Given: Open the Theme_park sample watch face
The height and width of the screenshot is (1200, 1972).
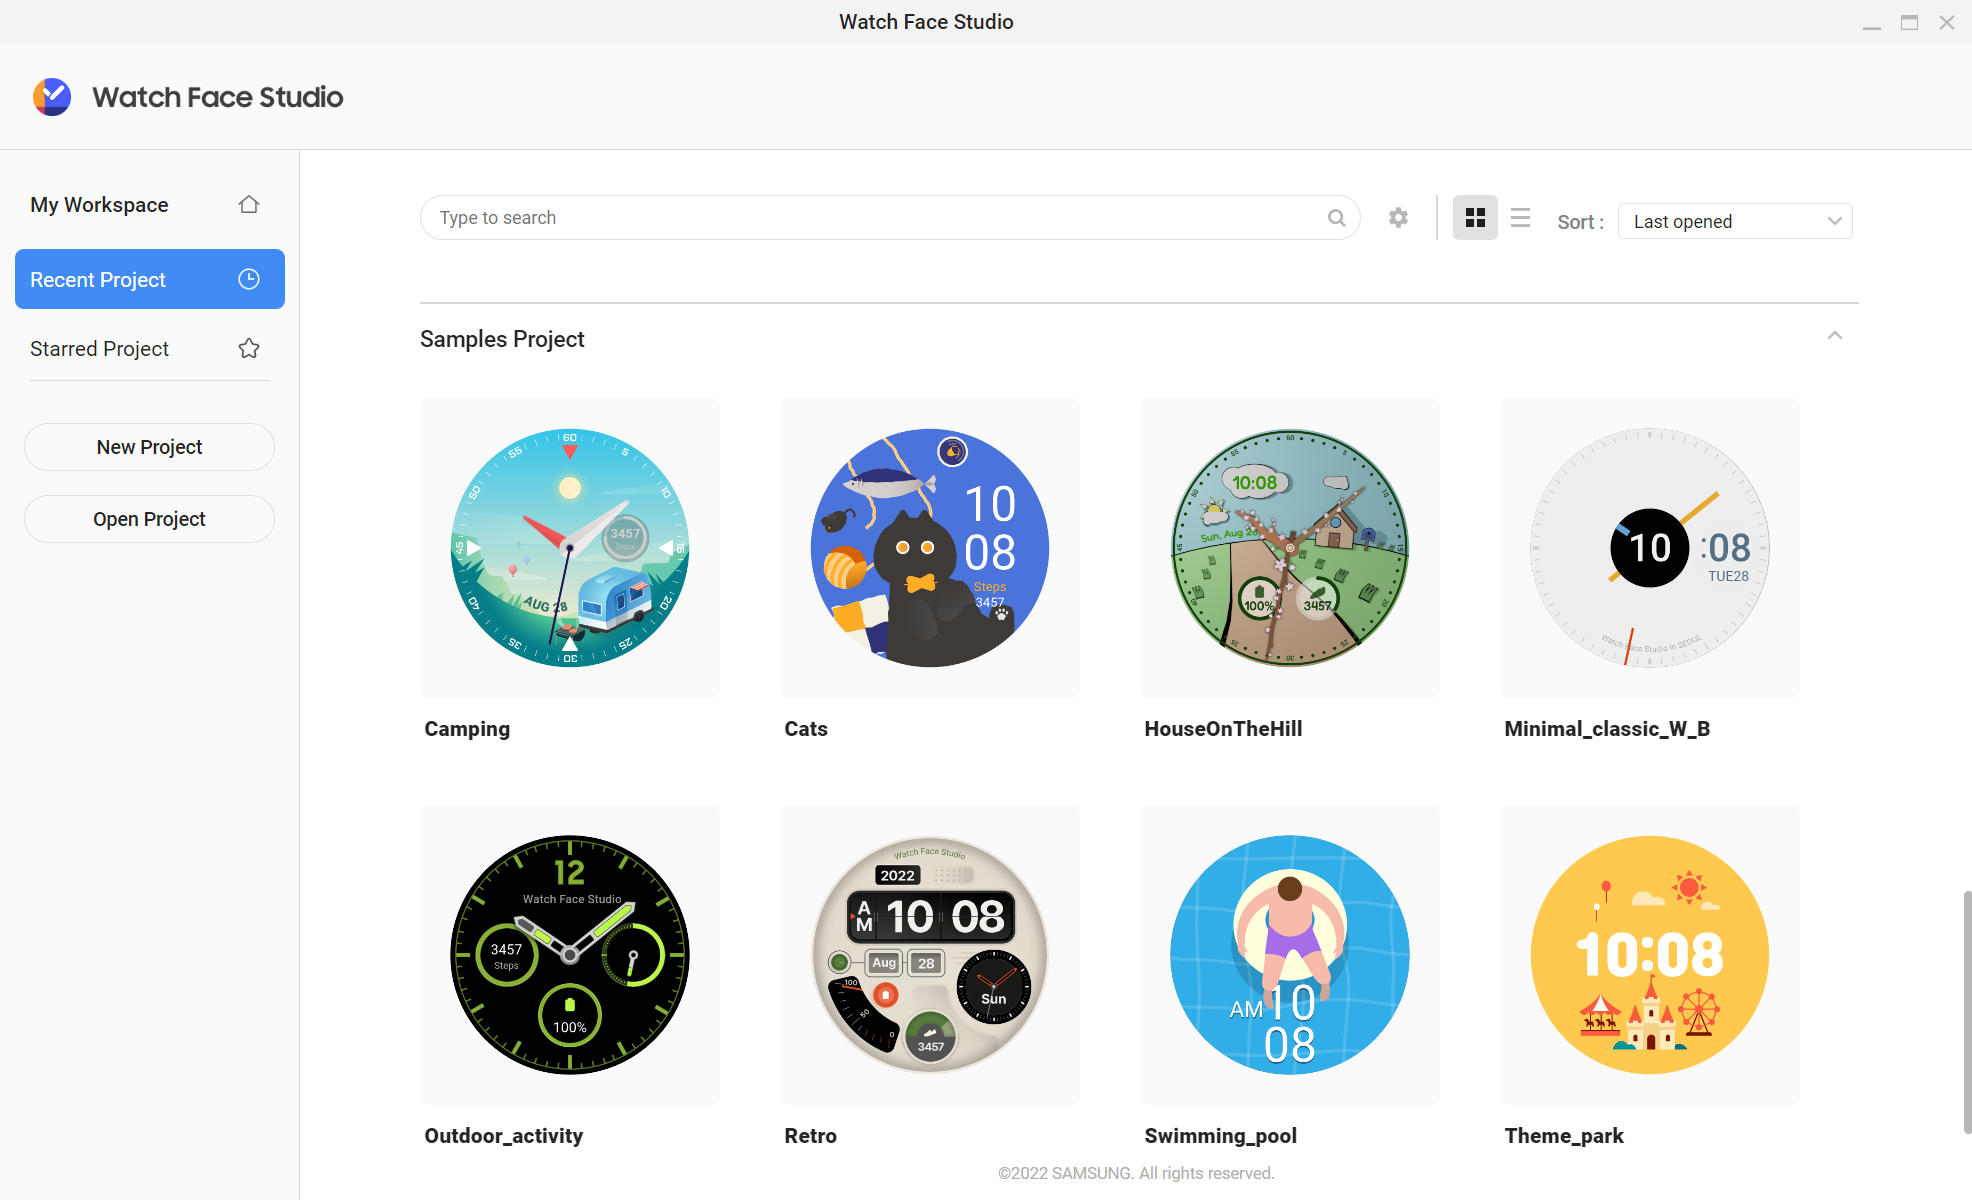Looking at the screenshot, I should 1650,955.
